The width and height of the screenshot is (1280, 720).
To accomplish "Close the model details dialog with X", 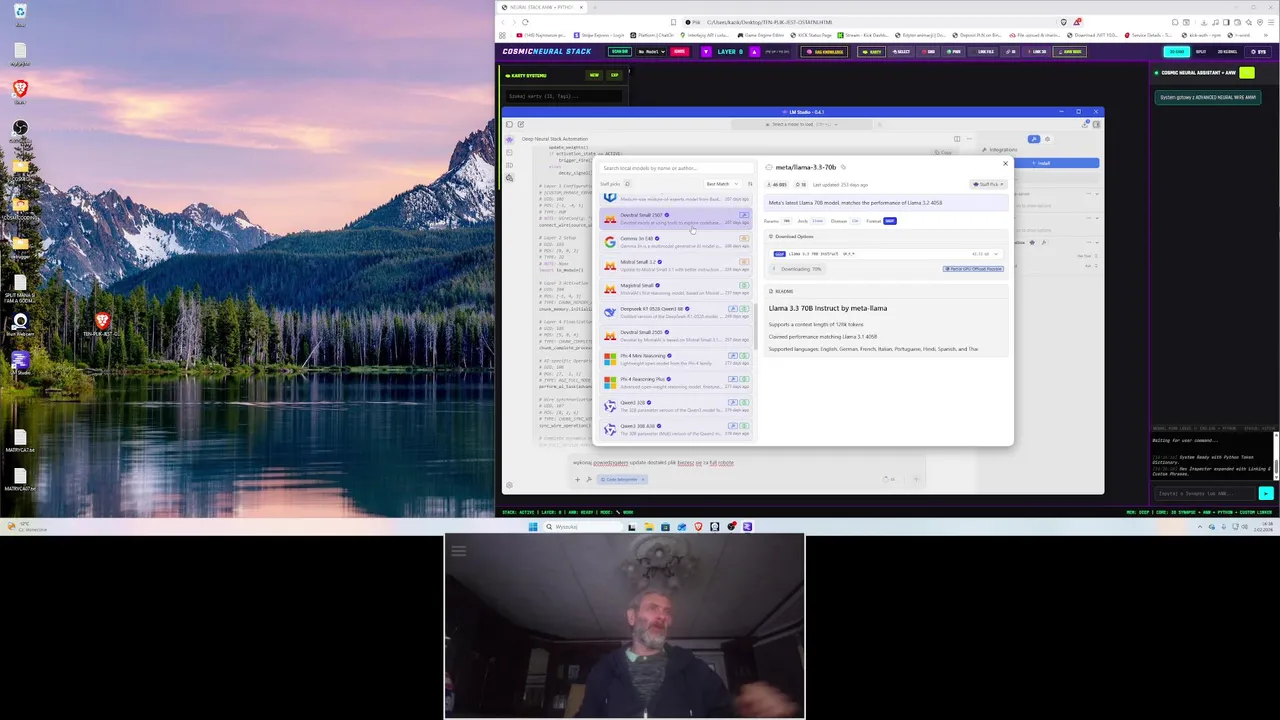I will [1005, 164].
